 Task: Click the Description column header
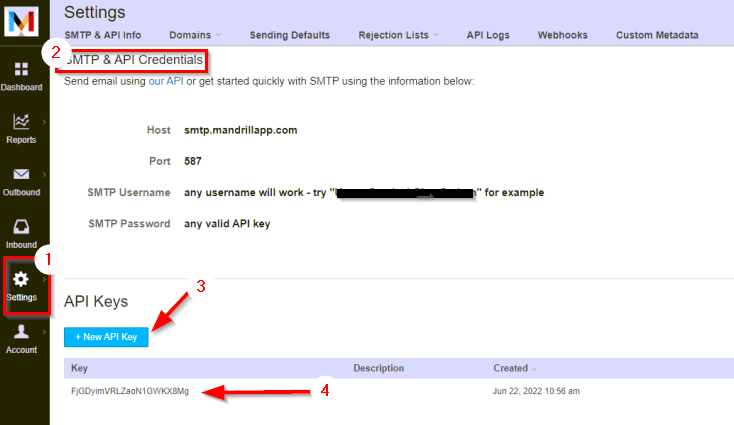[x=378, y=368]
